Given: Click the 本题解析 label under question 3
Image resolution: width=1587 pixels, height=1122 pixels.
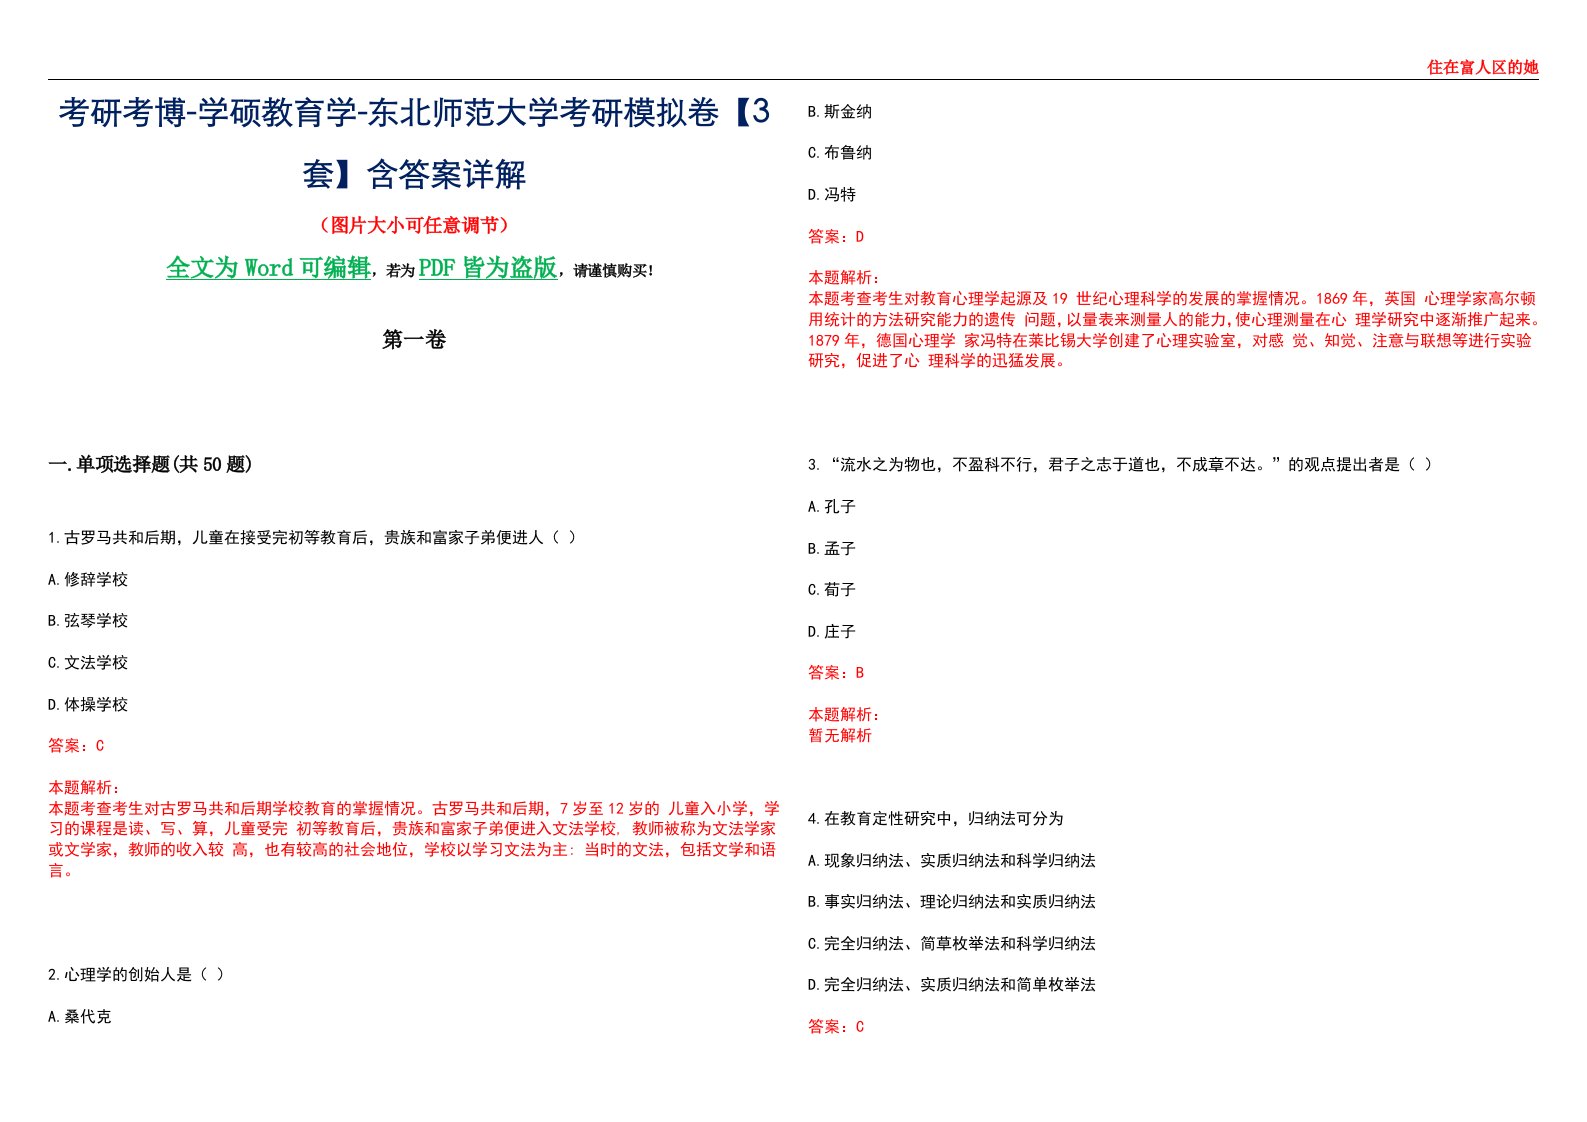Looking at the screenshot, I should pos(844,715).
